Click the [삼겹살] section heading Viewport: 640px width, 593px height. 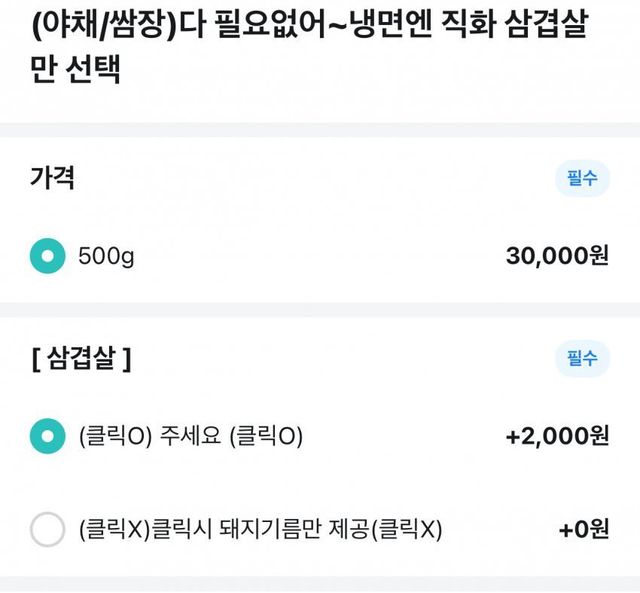[x=81, y=359]
